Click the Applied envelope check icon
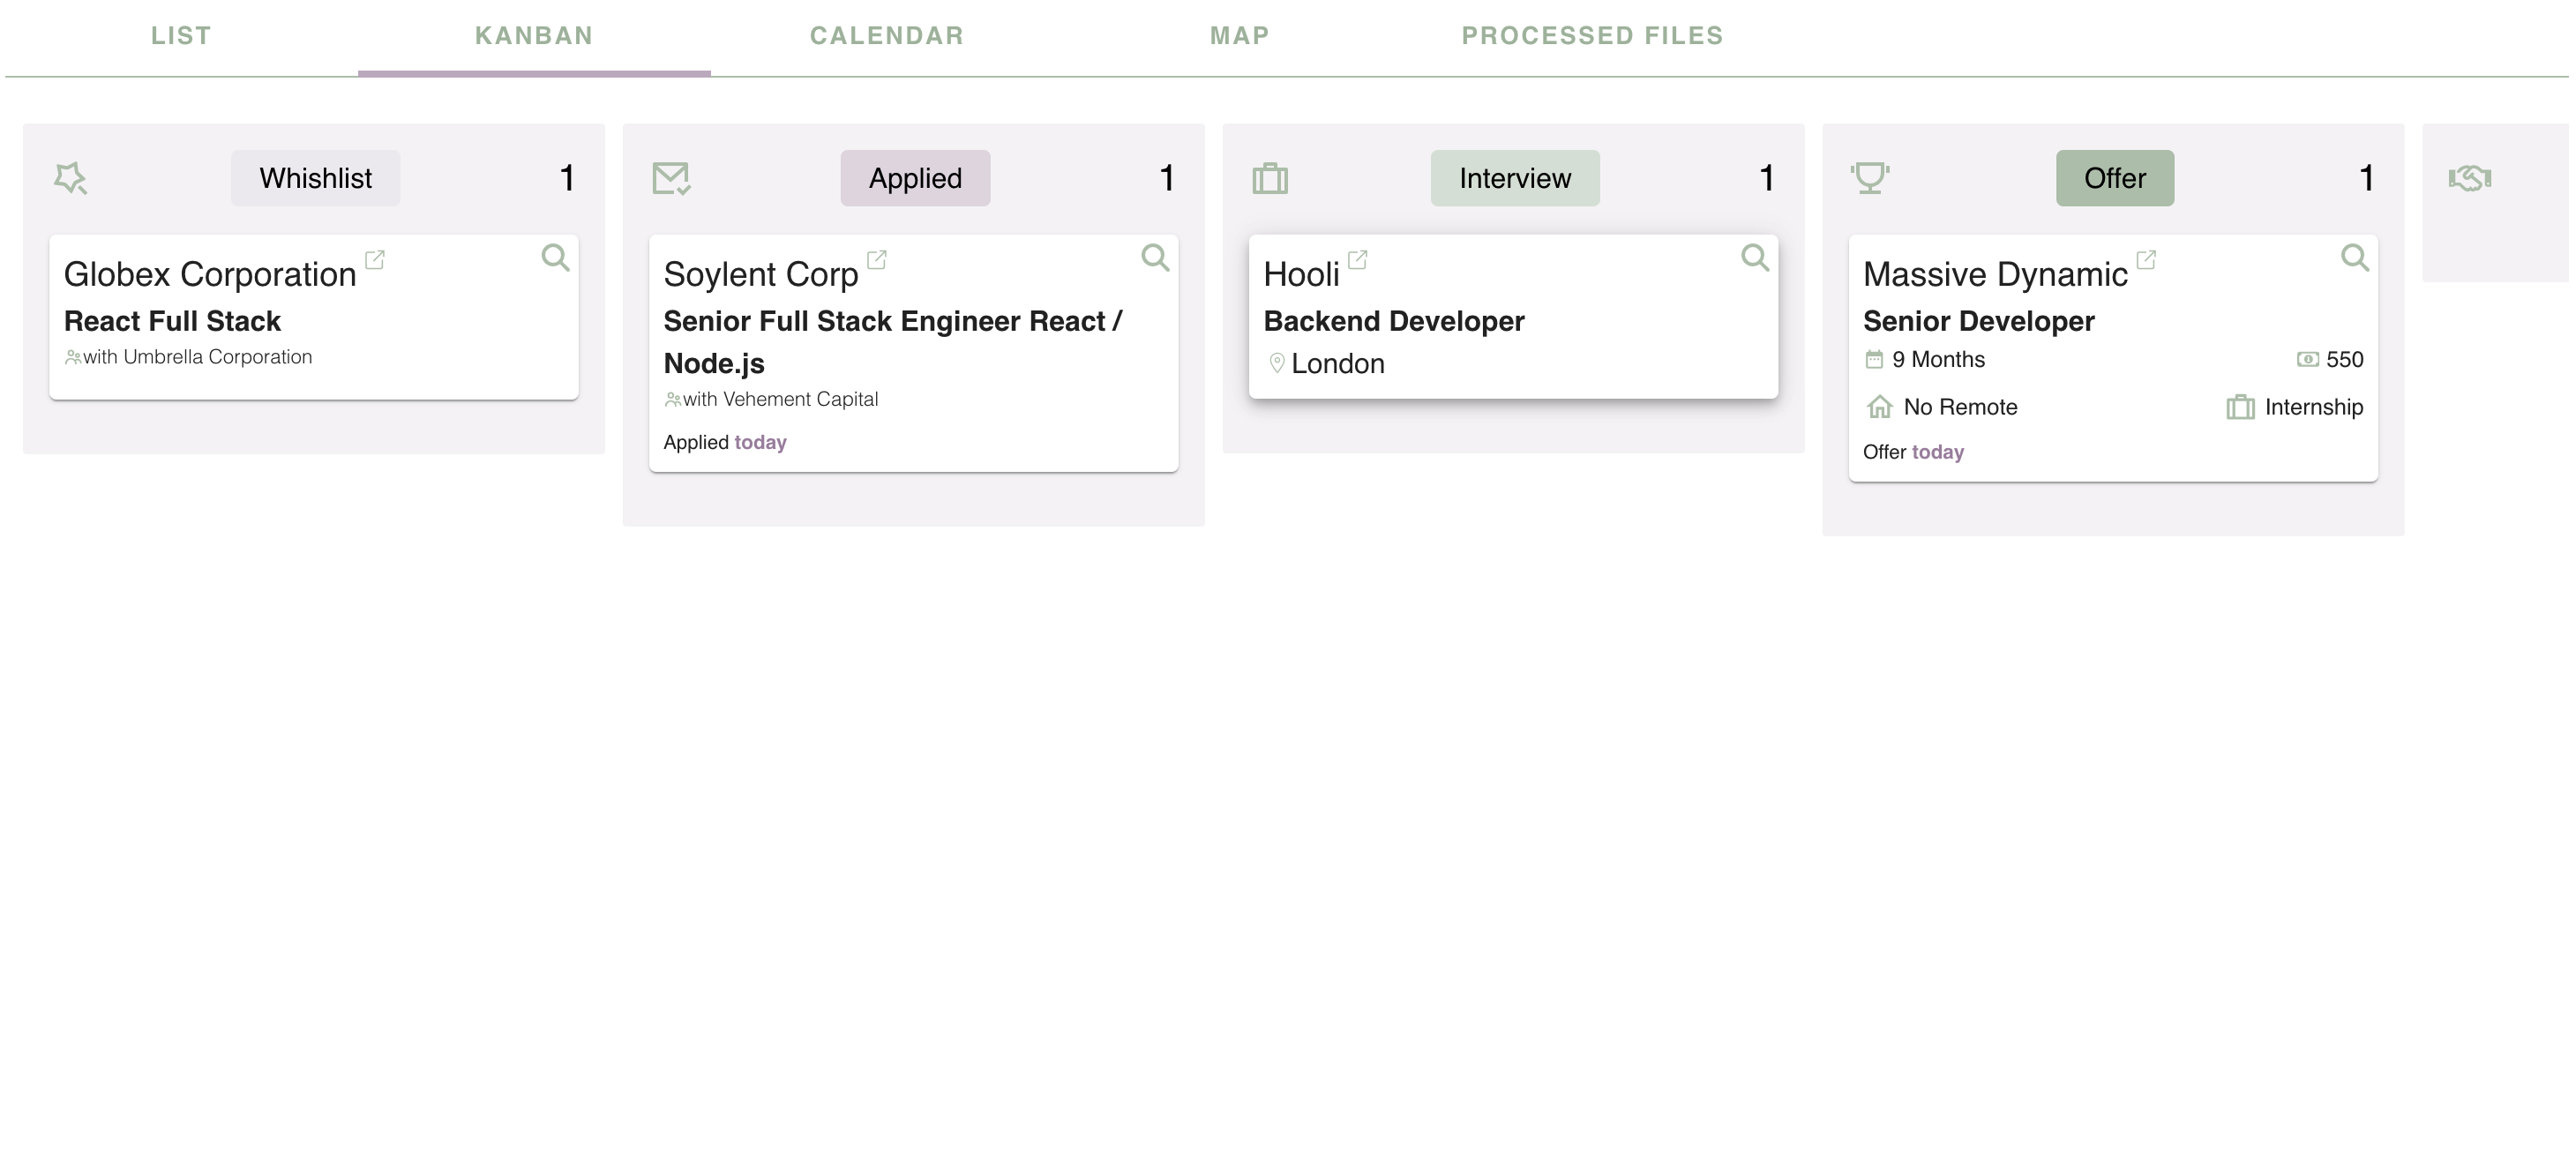 [x=671, y=178]
